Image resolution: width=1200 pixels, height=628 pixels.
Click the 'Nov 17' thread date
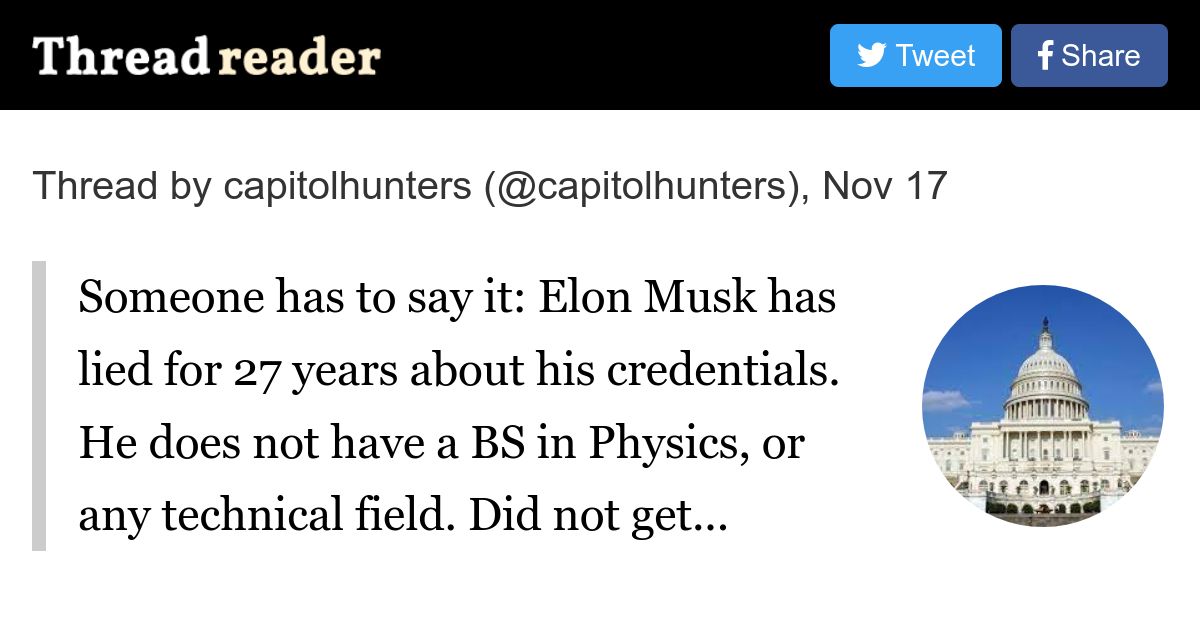click(x=884, y=186)
